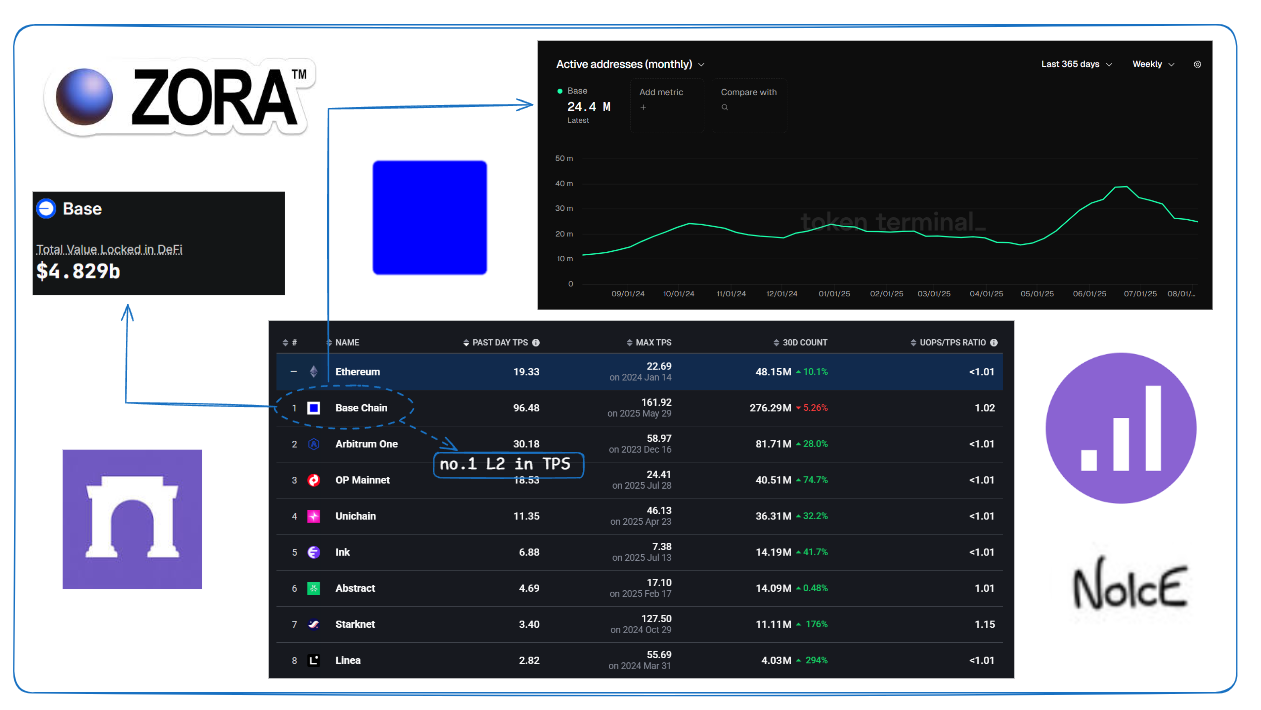
Task: Click the search icon under Compare with
Action: pyautogui.click(x=725, y=107)
